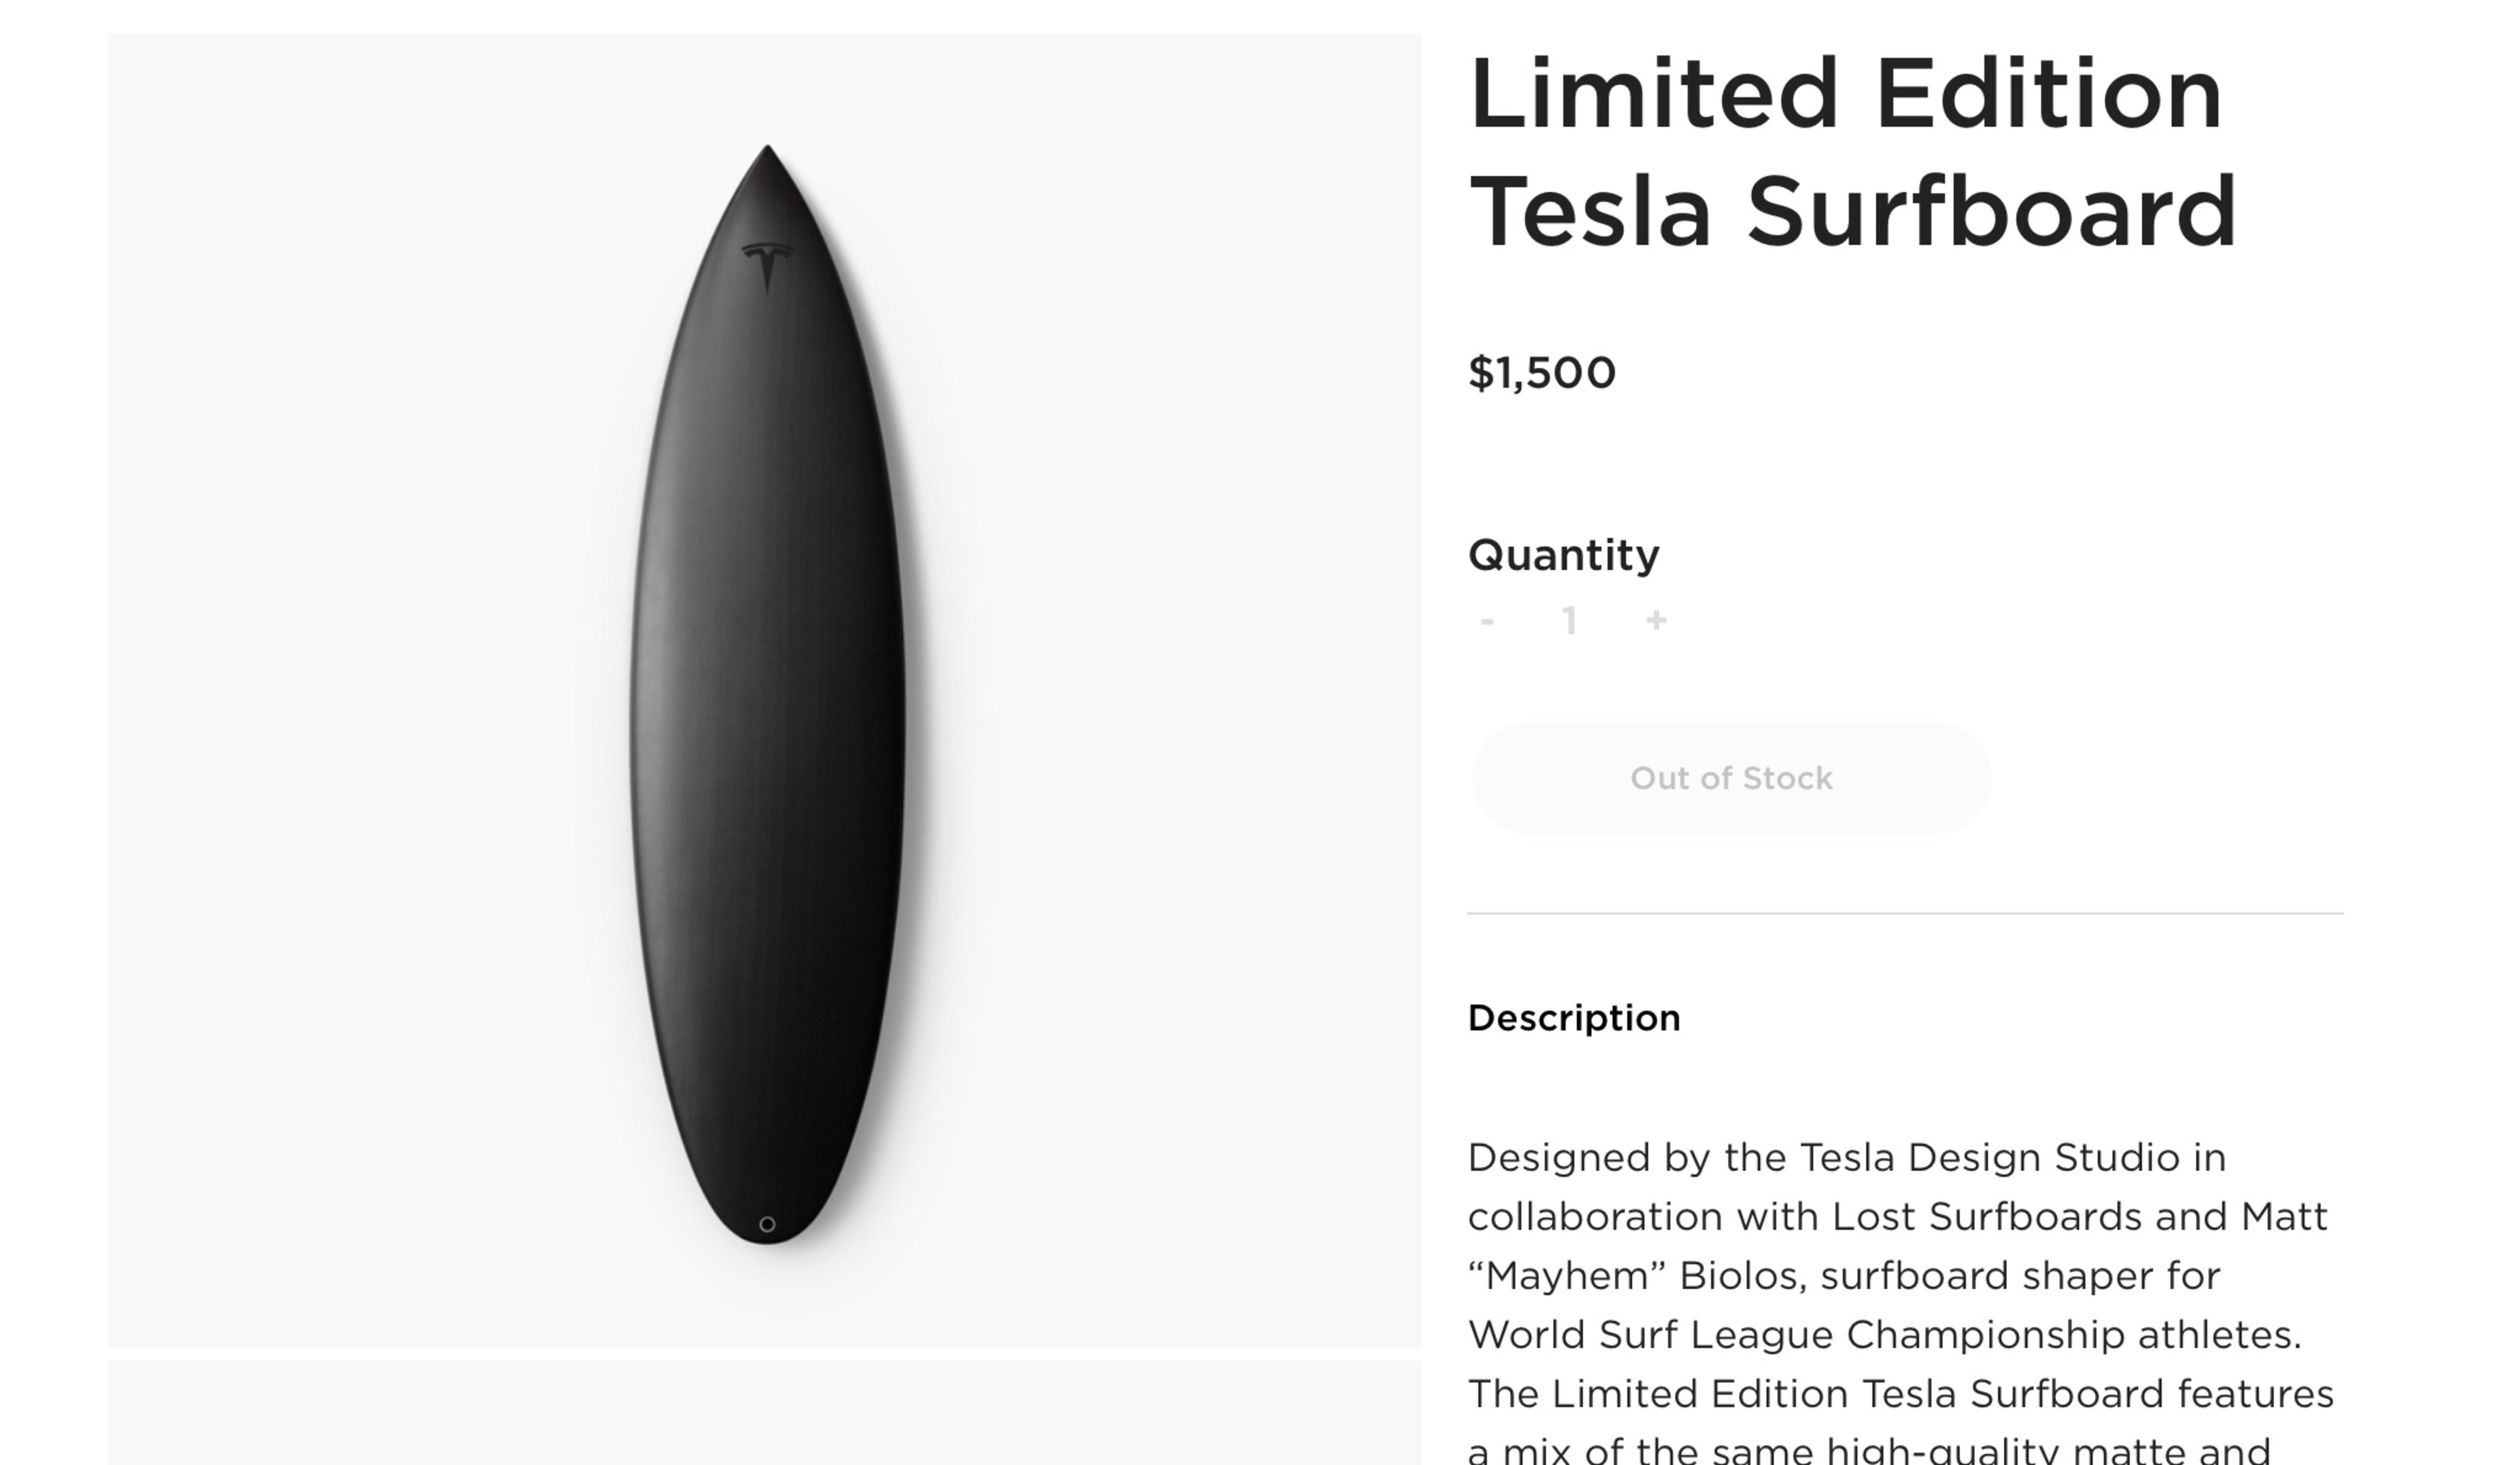This screenshot has height=1465, width=2520.
Task: Click the Tesla Surfboard line of the title
Action: click(x=1853, y=211)
